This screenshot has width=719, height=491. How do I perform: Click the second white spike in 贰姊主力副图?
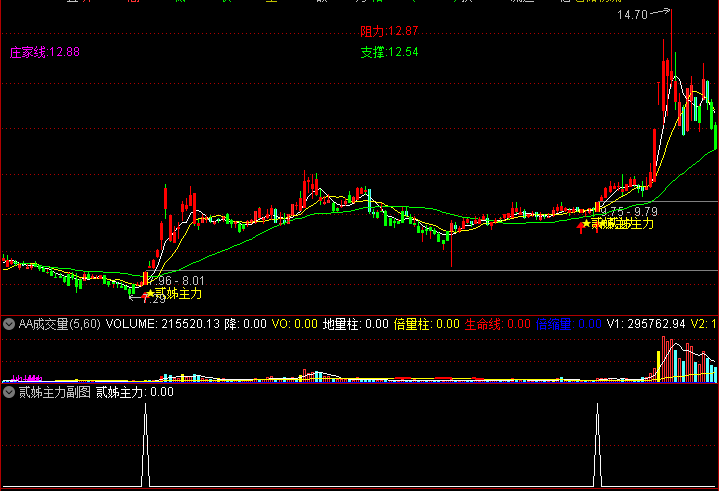click(x=597, y=445)
